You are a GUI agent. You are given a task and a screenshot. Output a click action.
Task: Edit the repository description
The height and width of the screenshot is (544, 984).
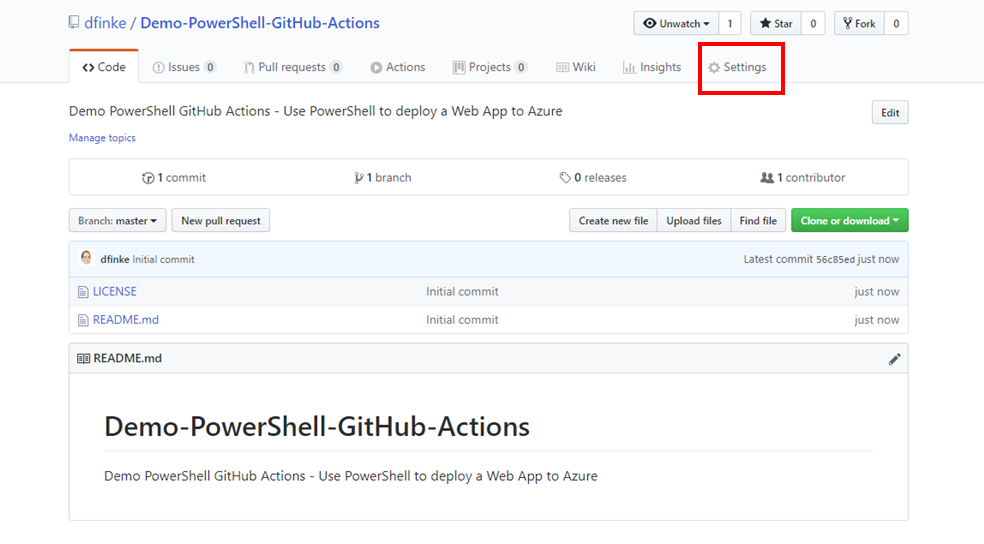point(890,112)
